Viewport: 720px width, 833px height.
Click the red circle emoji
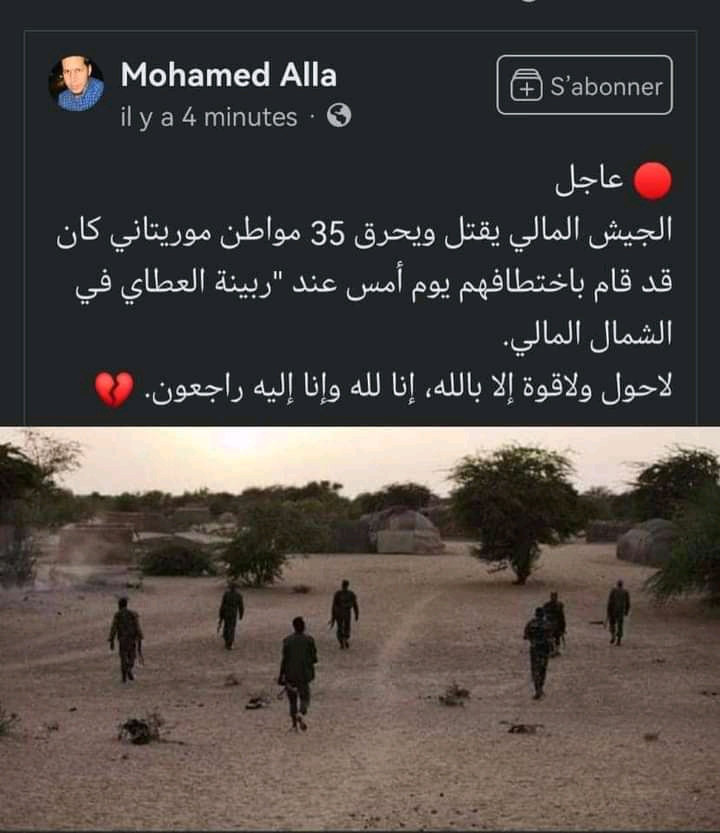click(x=653, y=181)
